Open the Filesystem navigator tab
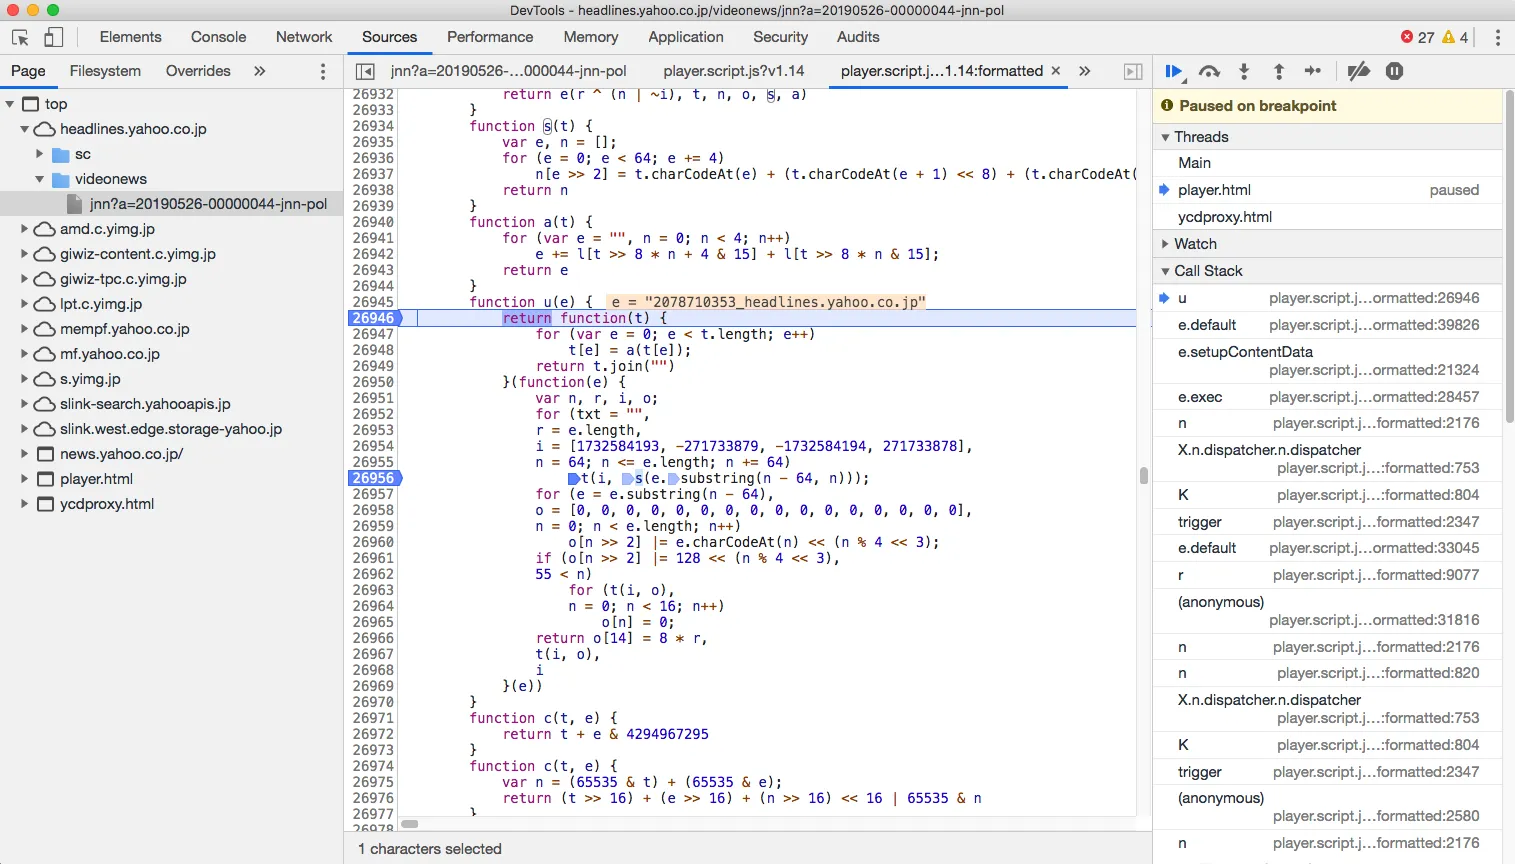 coord(105,71)
